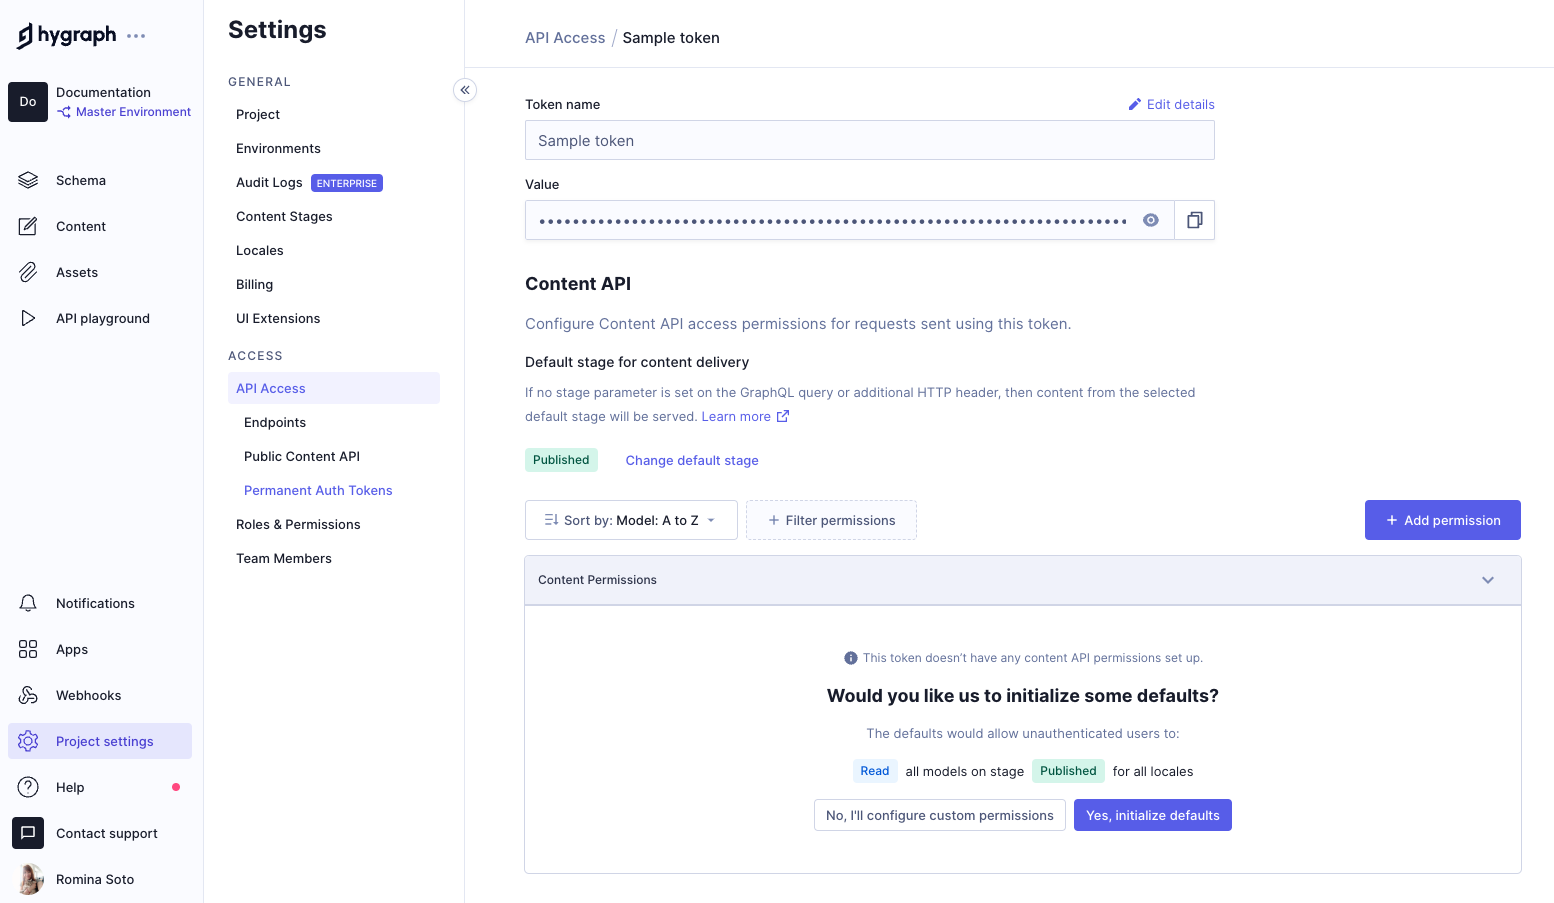
Task: Open Content via its pencil-square icon
Action: point(28,226)
